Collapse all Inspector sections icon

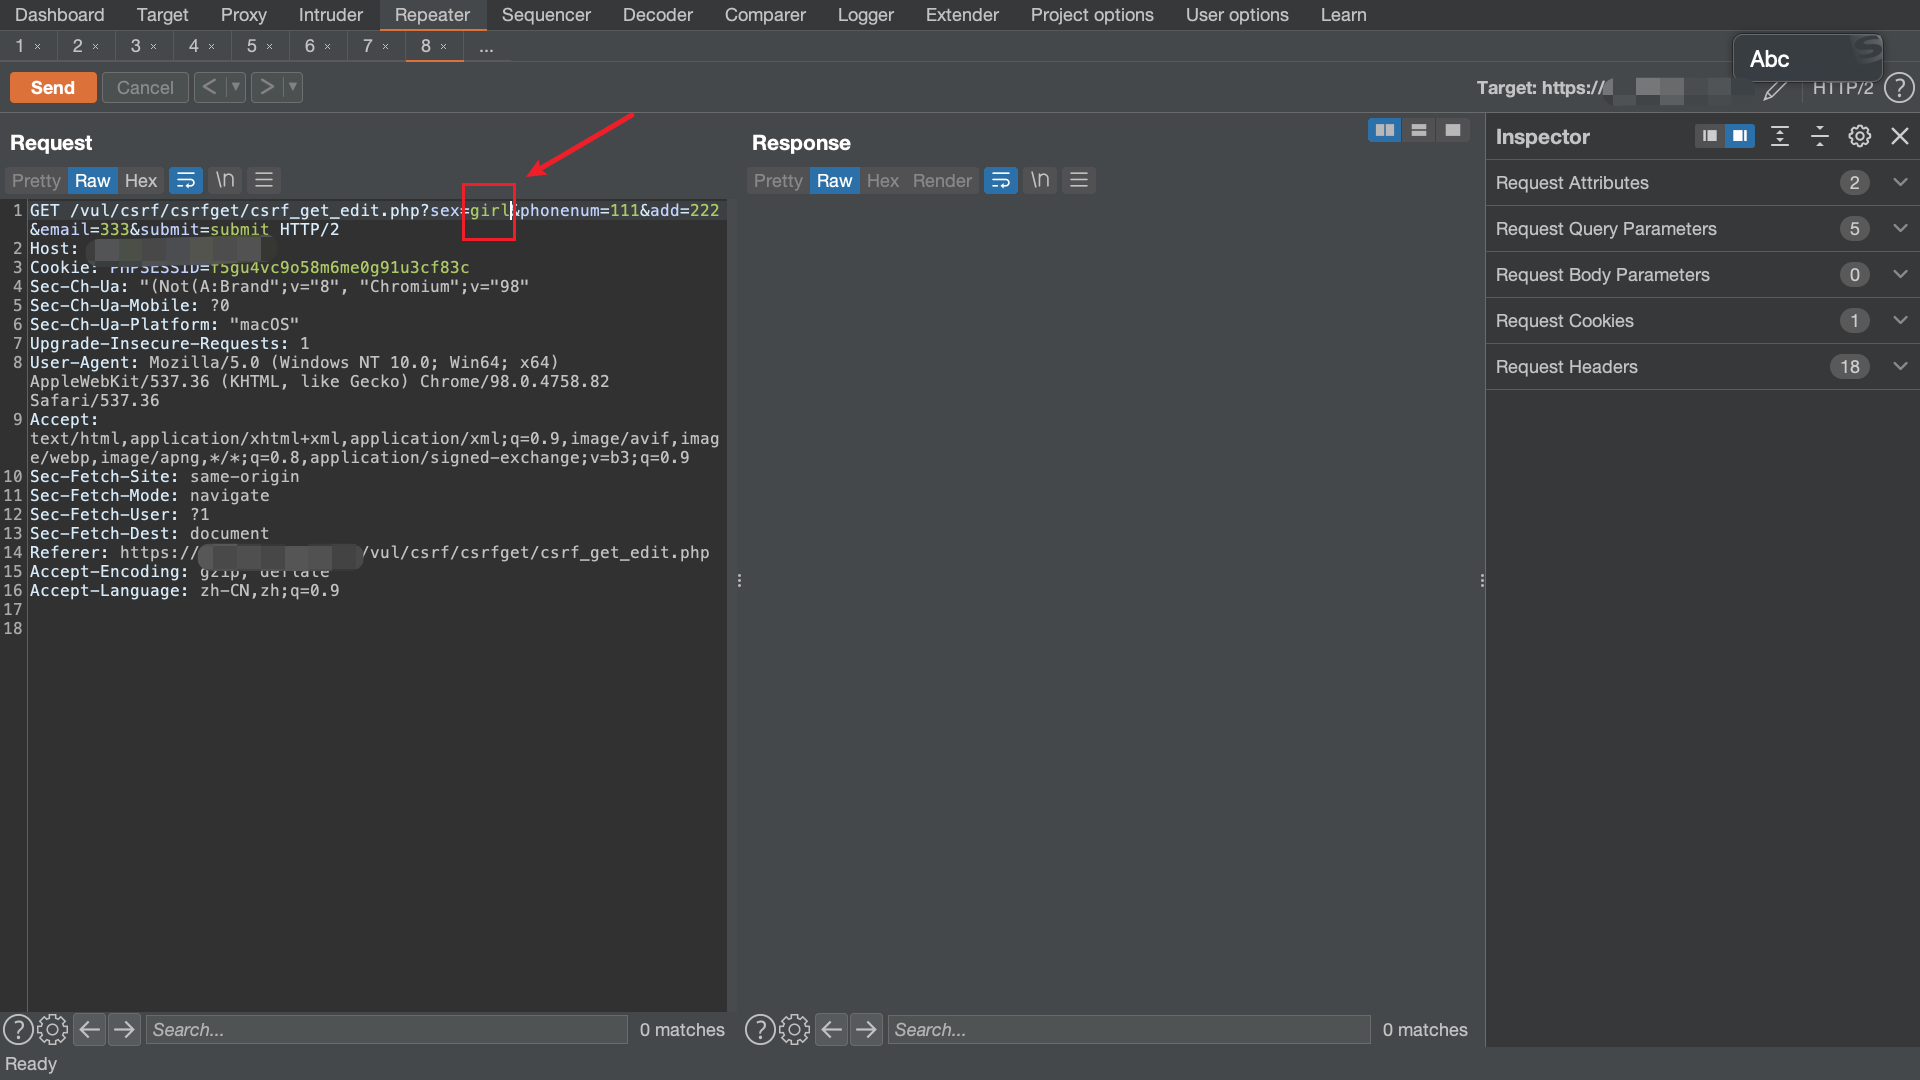pos(1820,136)
